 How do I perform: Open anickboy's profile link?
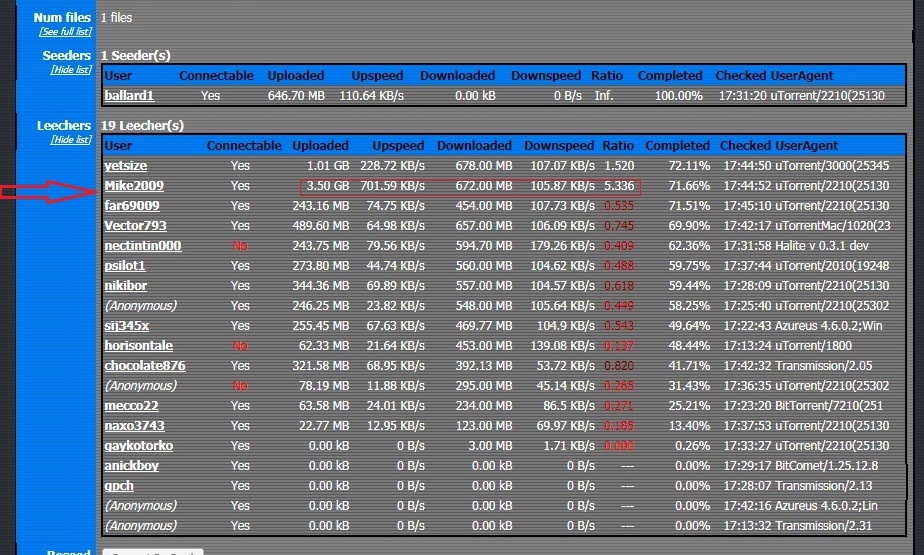[x=131, y=466]
